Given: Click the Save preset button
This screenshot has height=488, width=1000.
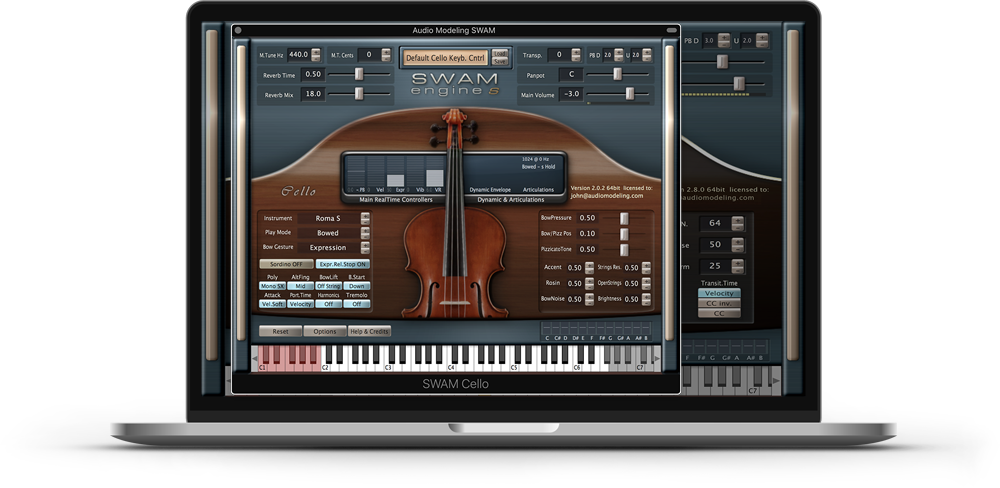Looking at the screenshot, I should (500, 61).
